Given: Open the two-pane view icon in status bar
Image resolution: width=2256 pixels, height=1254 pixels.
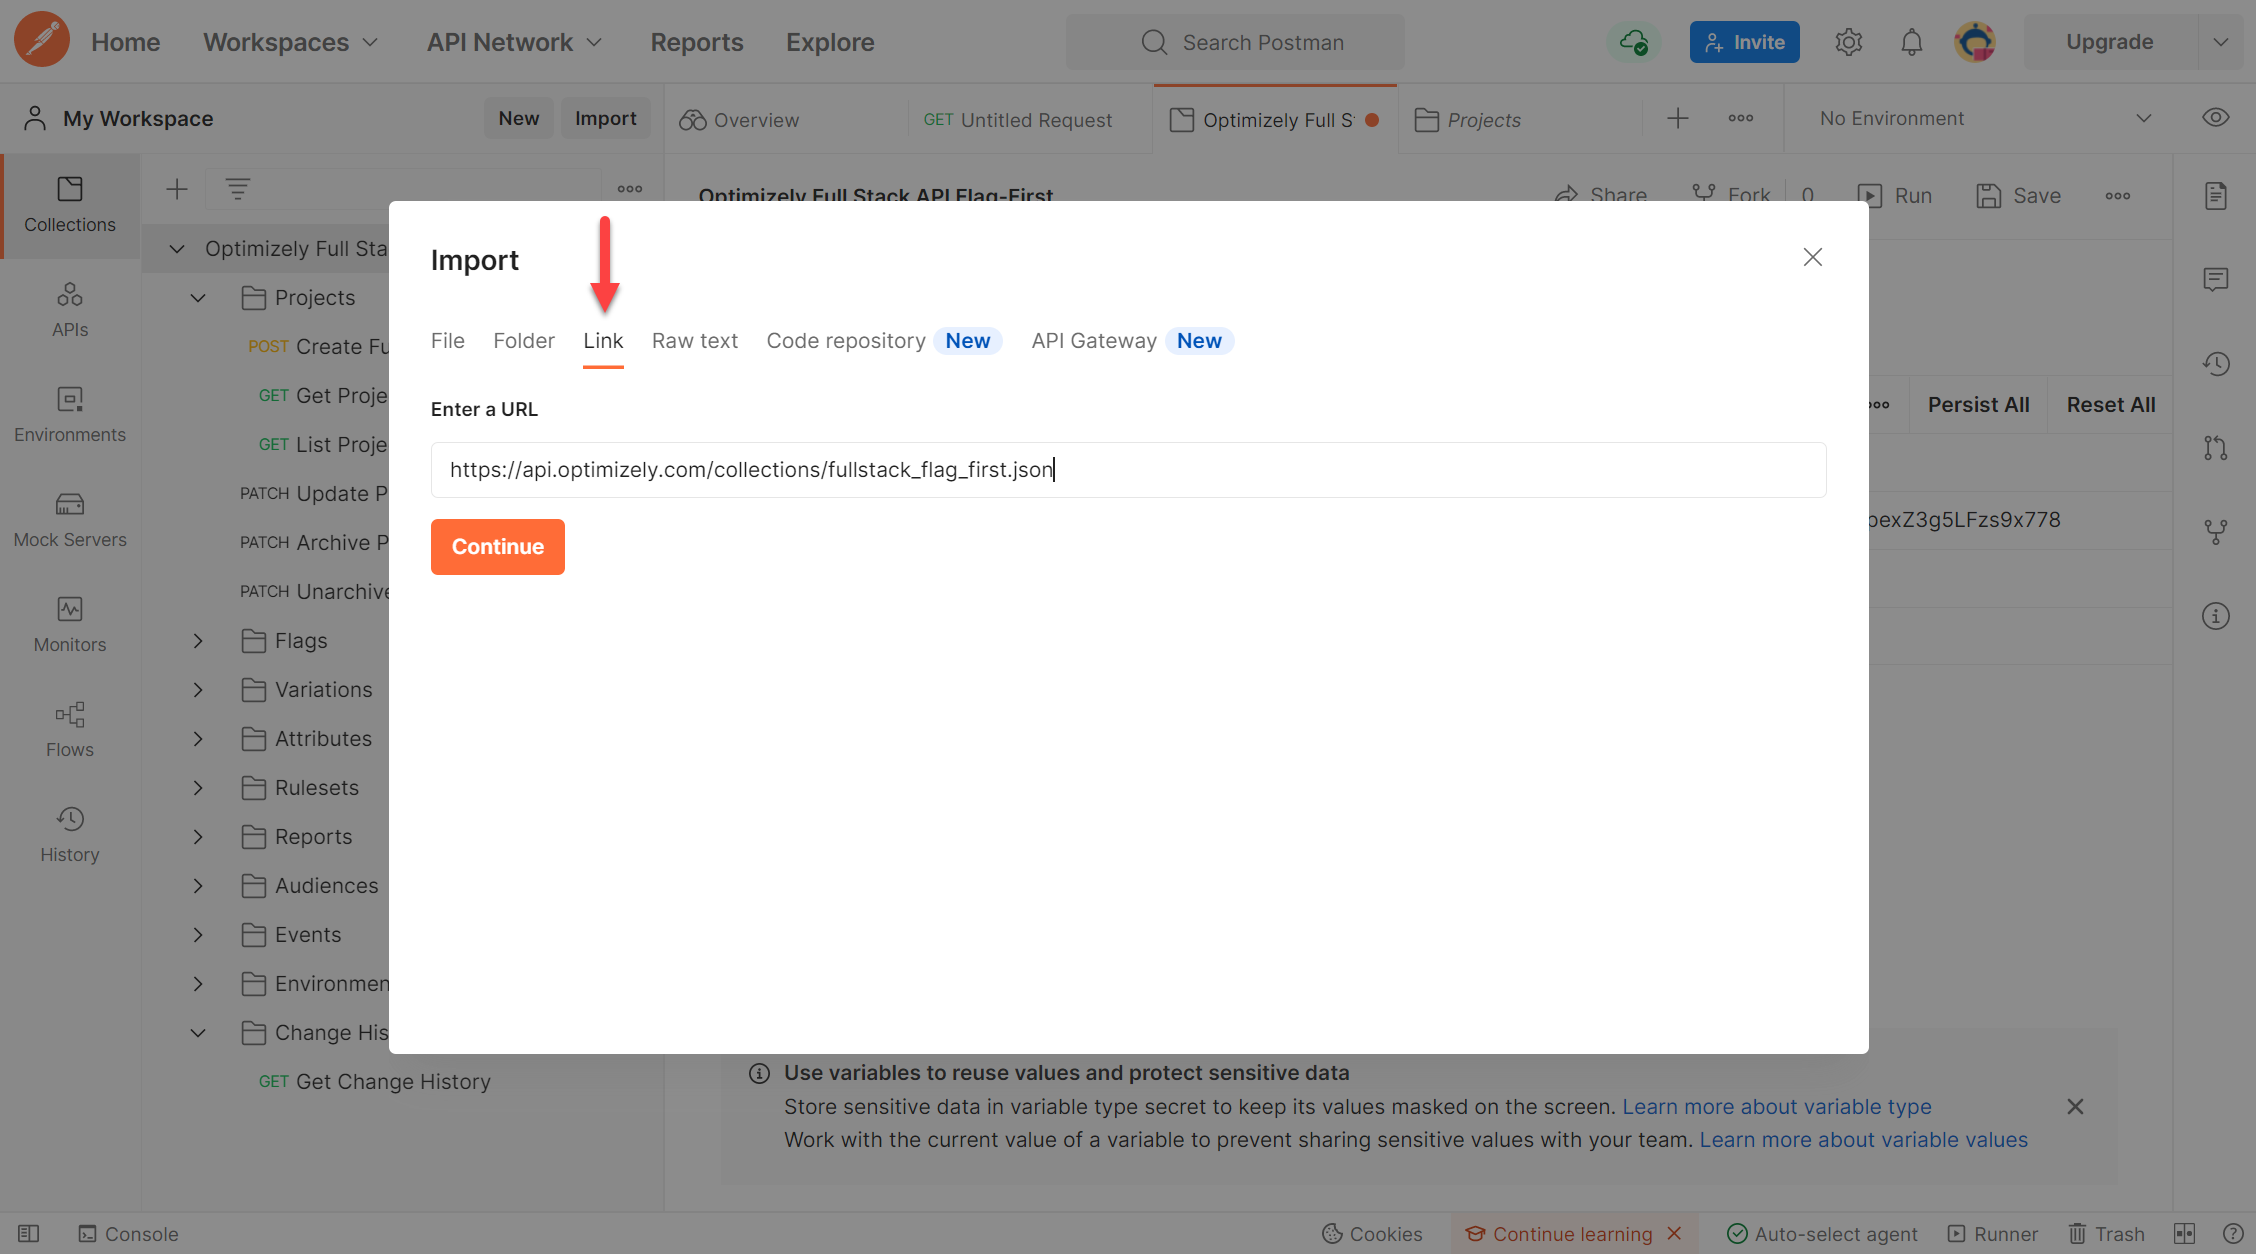Looking at the screenshot, I should click(x=2184, y=1233).
